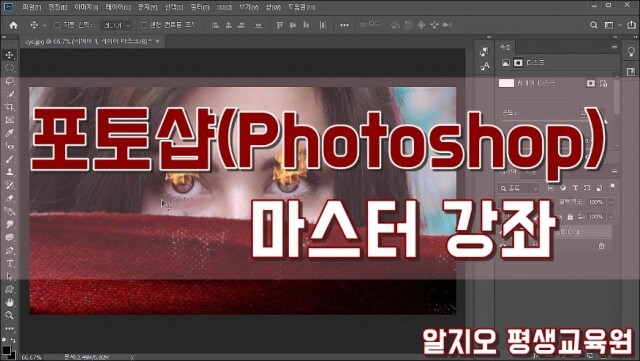640x361 pixels.
Task: Enable the auto-select checkbox
Action: [x=58, y=25]
